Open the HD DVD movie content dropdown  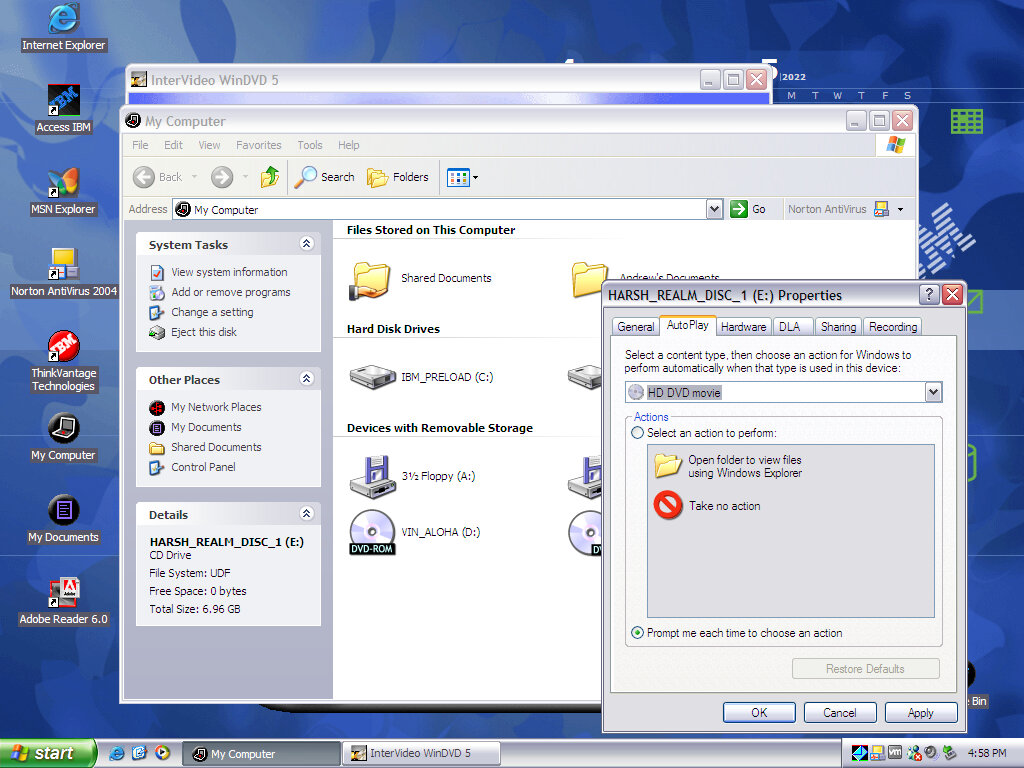pyautogui.click(x=933, y=393)
